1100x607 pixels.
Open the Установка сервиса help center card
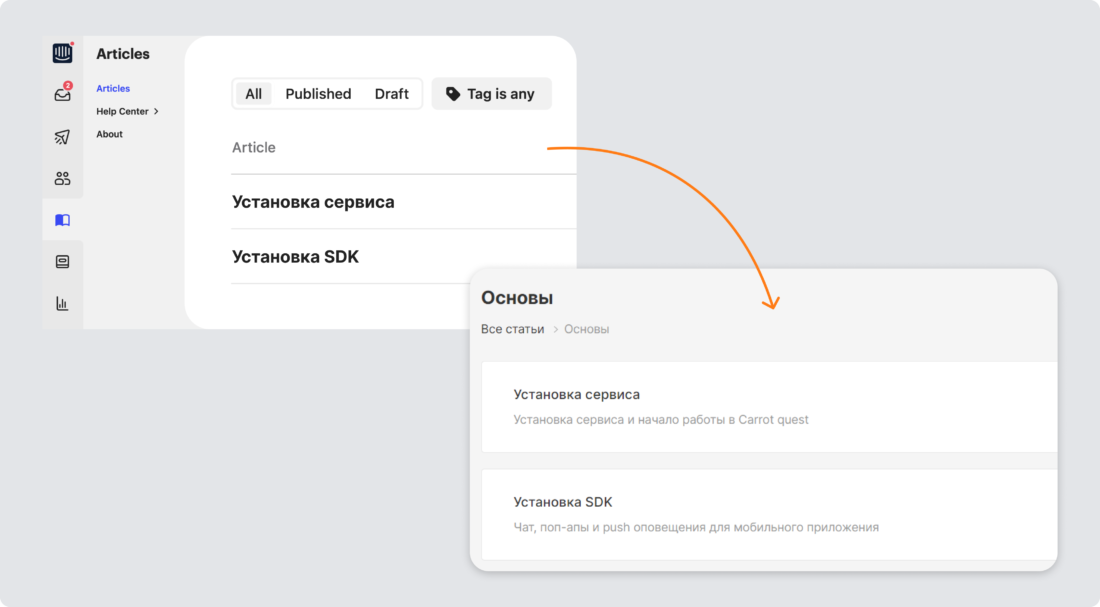click(x=769, y=407)
